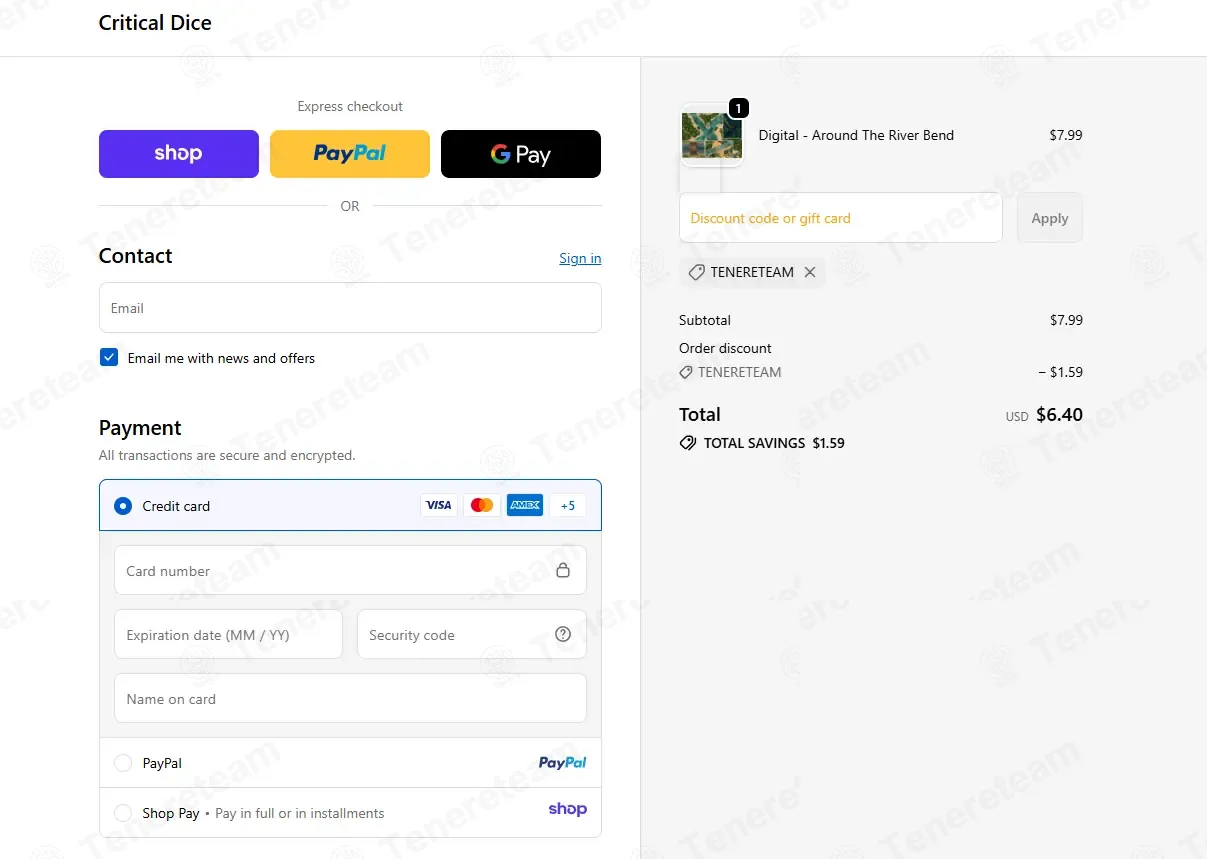Click the American Express card icon
The width and height of the screenshot is (1207, 859).
525,505
